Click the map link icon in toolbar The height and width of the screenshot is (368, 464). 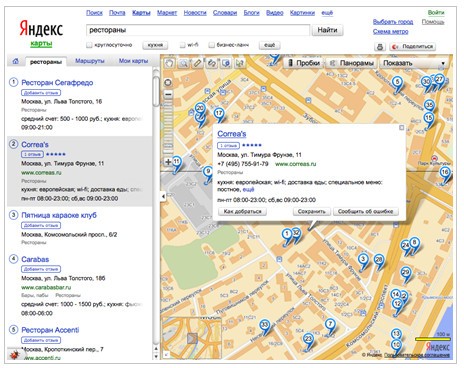point(211,63)
